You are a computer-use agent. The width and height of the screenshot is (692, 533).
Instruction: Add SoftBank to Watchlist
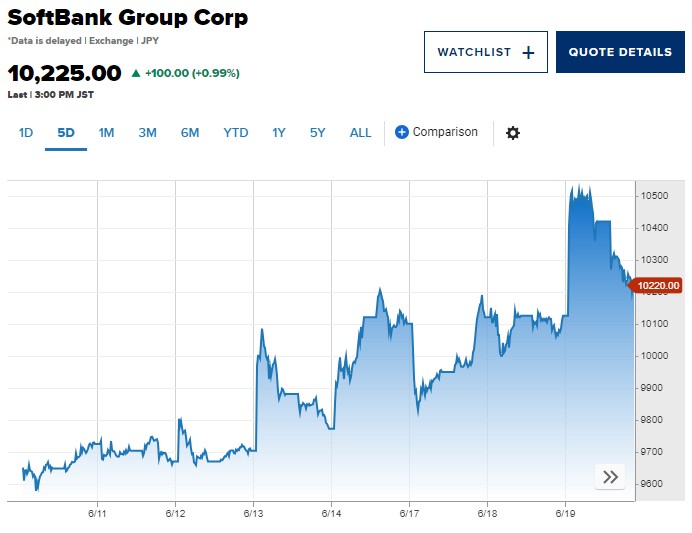[x=485, y=52]
